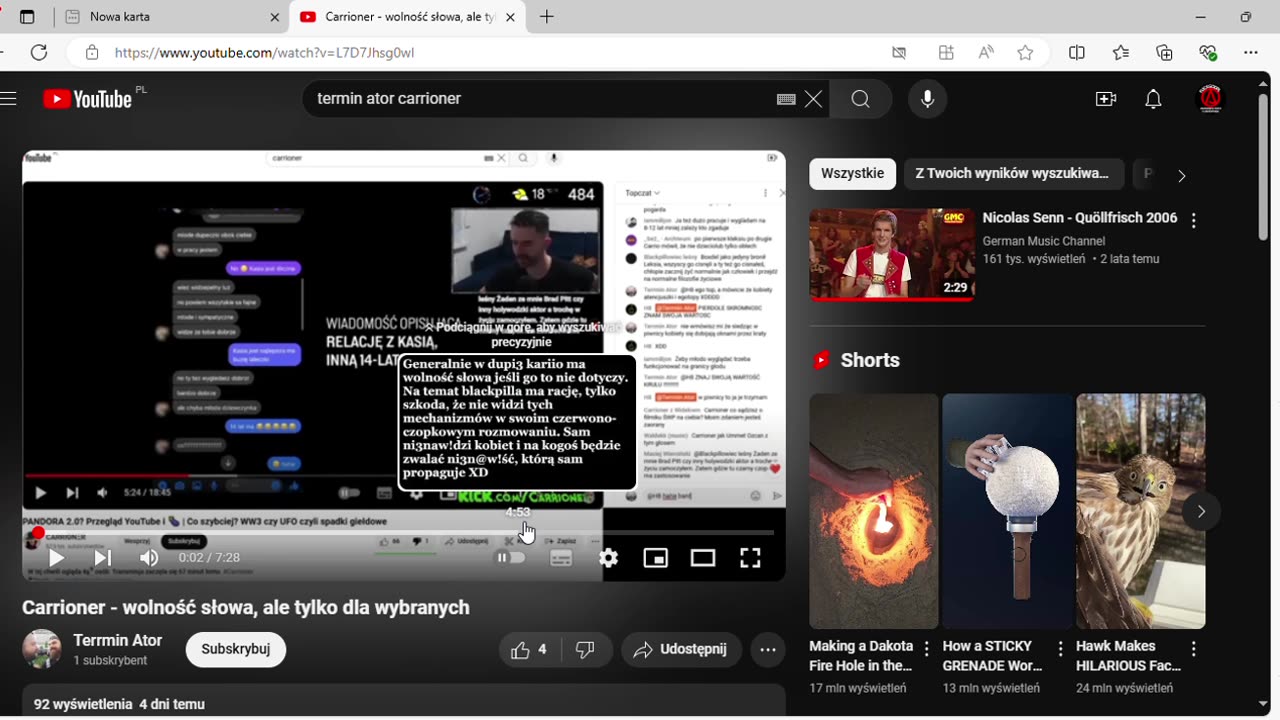
Task: Run the search with magnifier button
Action: pos(861,99)
